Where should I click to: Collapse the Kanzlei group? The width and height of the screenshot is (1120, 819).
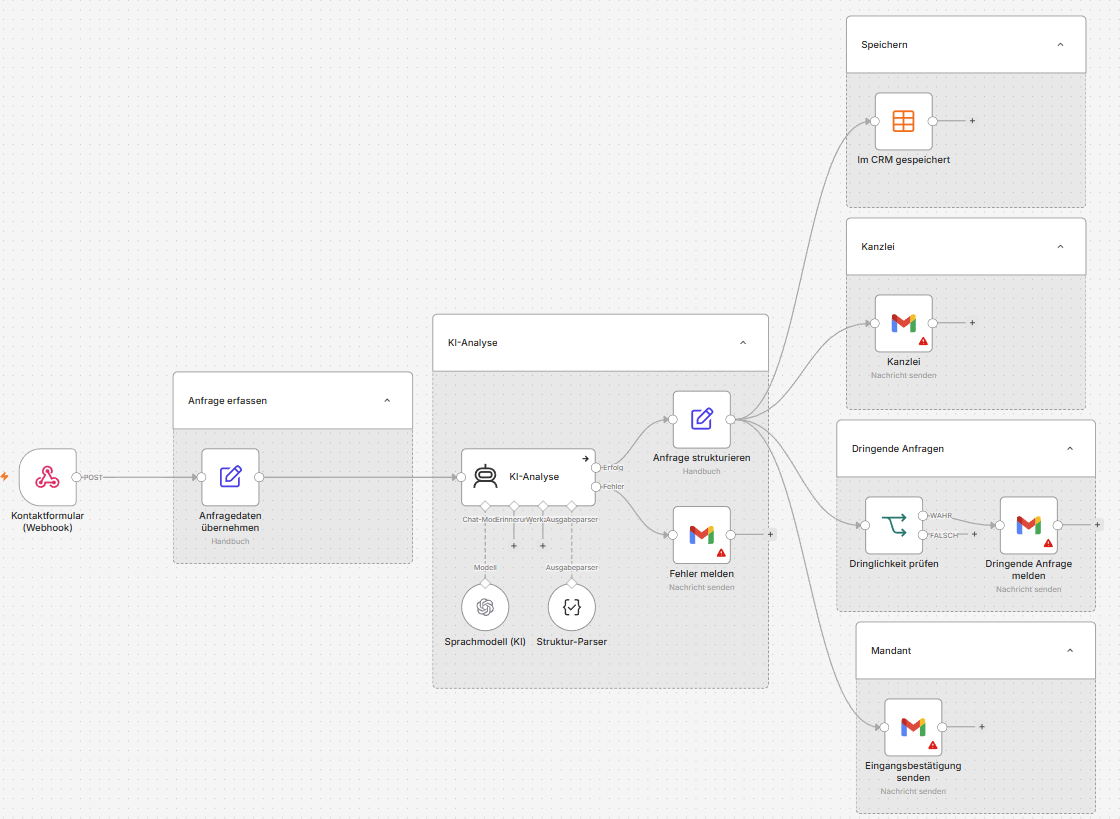(x=1060, y=246)
